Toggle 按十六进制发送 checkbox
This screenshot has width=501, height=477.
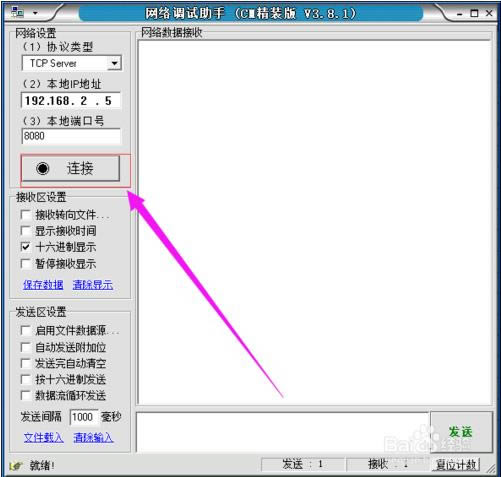point(26,379)
